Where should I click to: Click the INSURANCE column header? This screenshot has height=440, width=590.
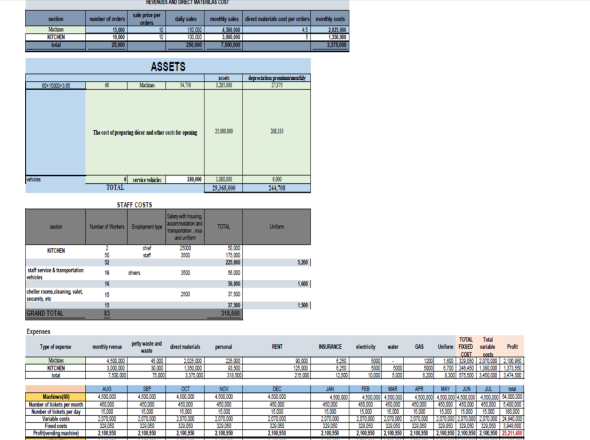coord(330,347)
